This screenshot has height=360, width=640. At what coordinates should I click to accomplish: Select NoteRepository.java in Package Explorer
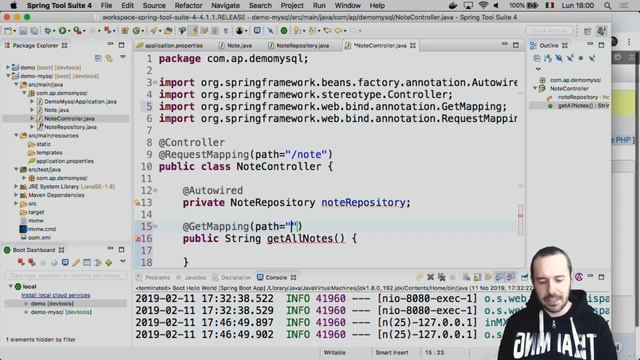[x=70, y=127]
